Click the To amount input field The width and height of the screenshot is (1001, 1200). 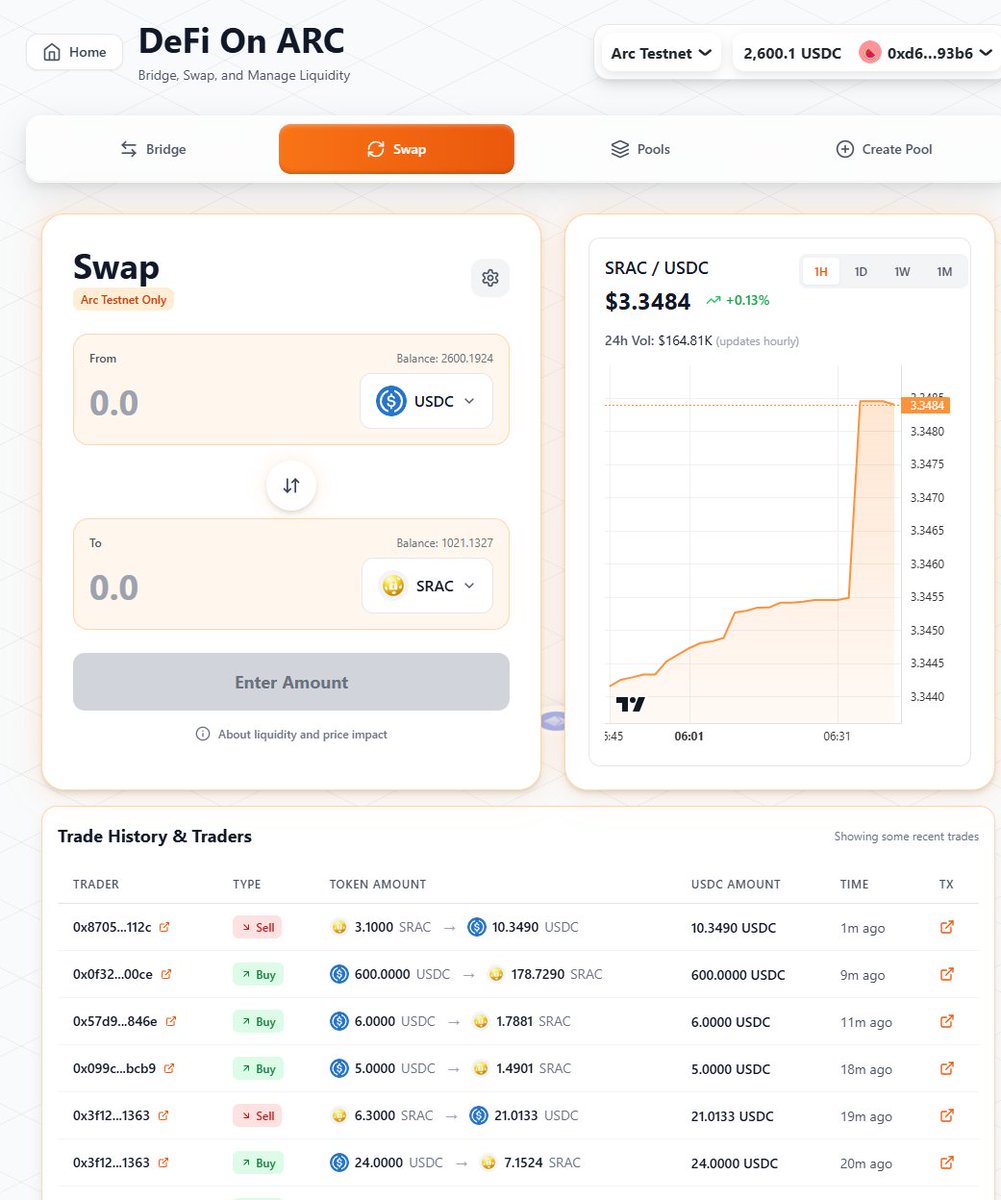[x=215, y=586]
